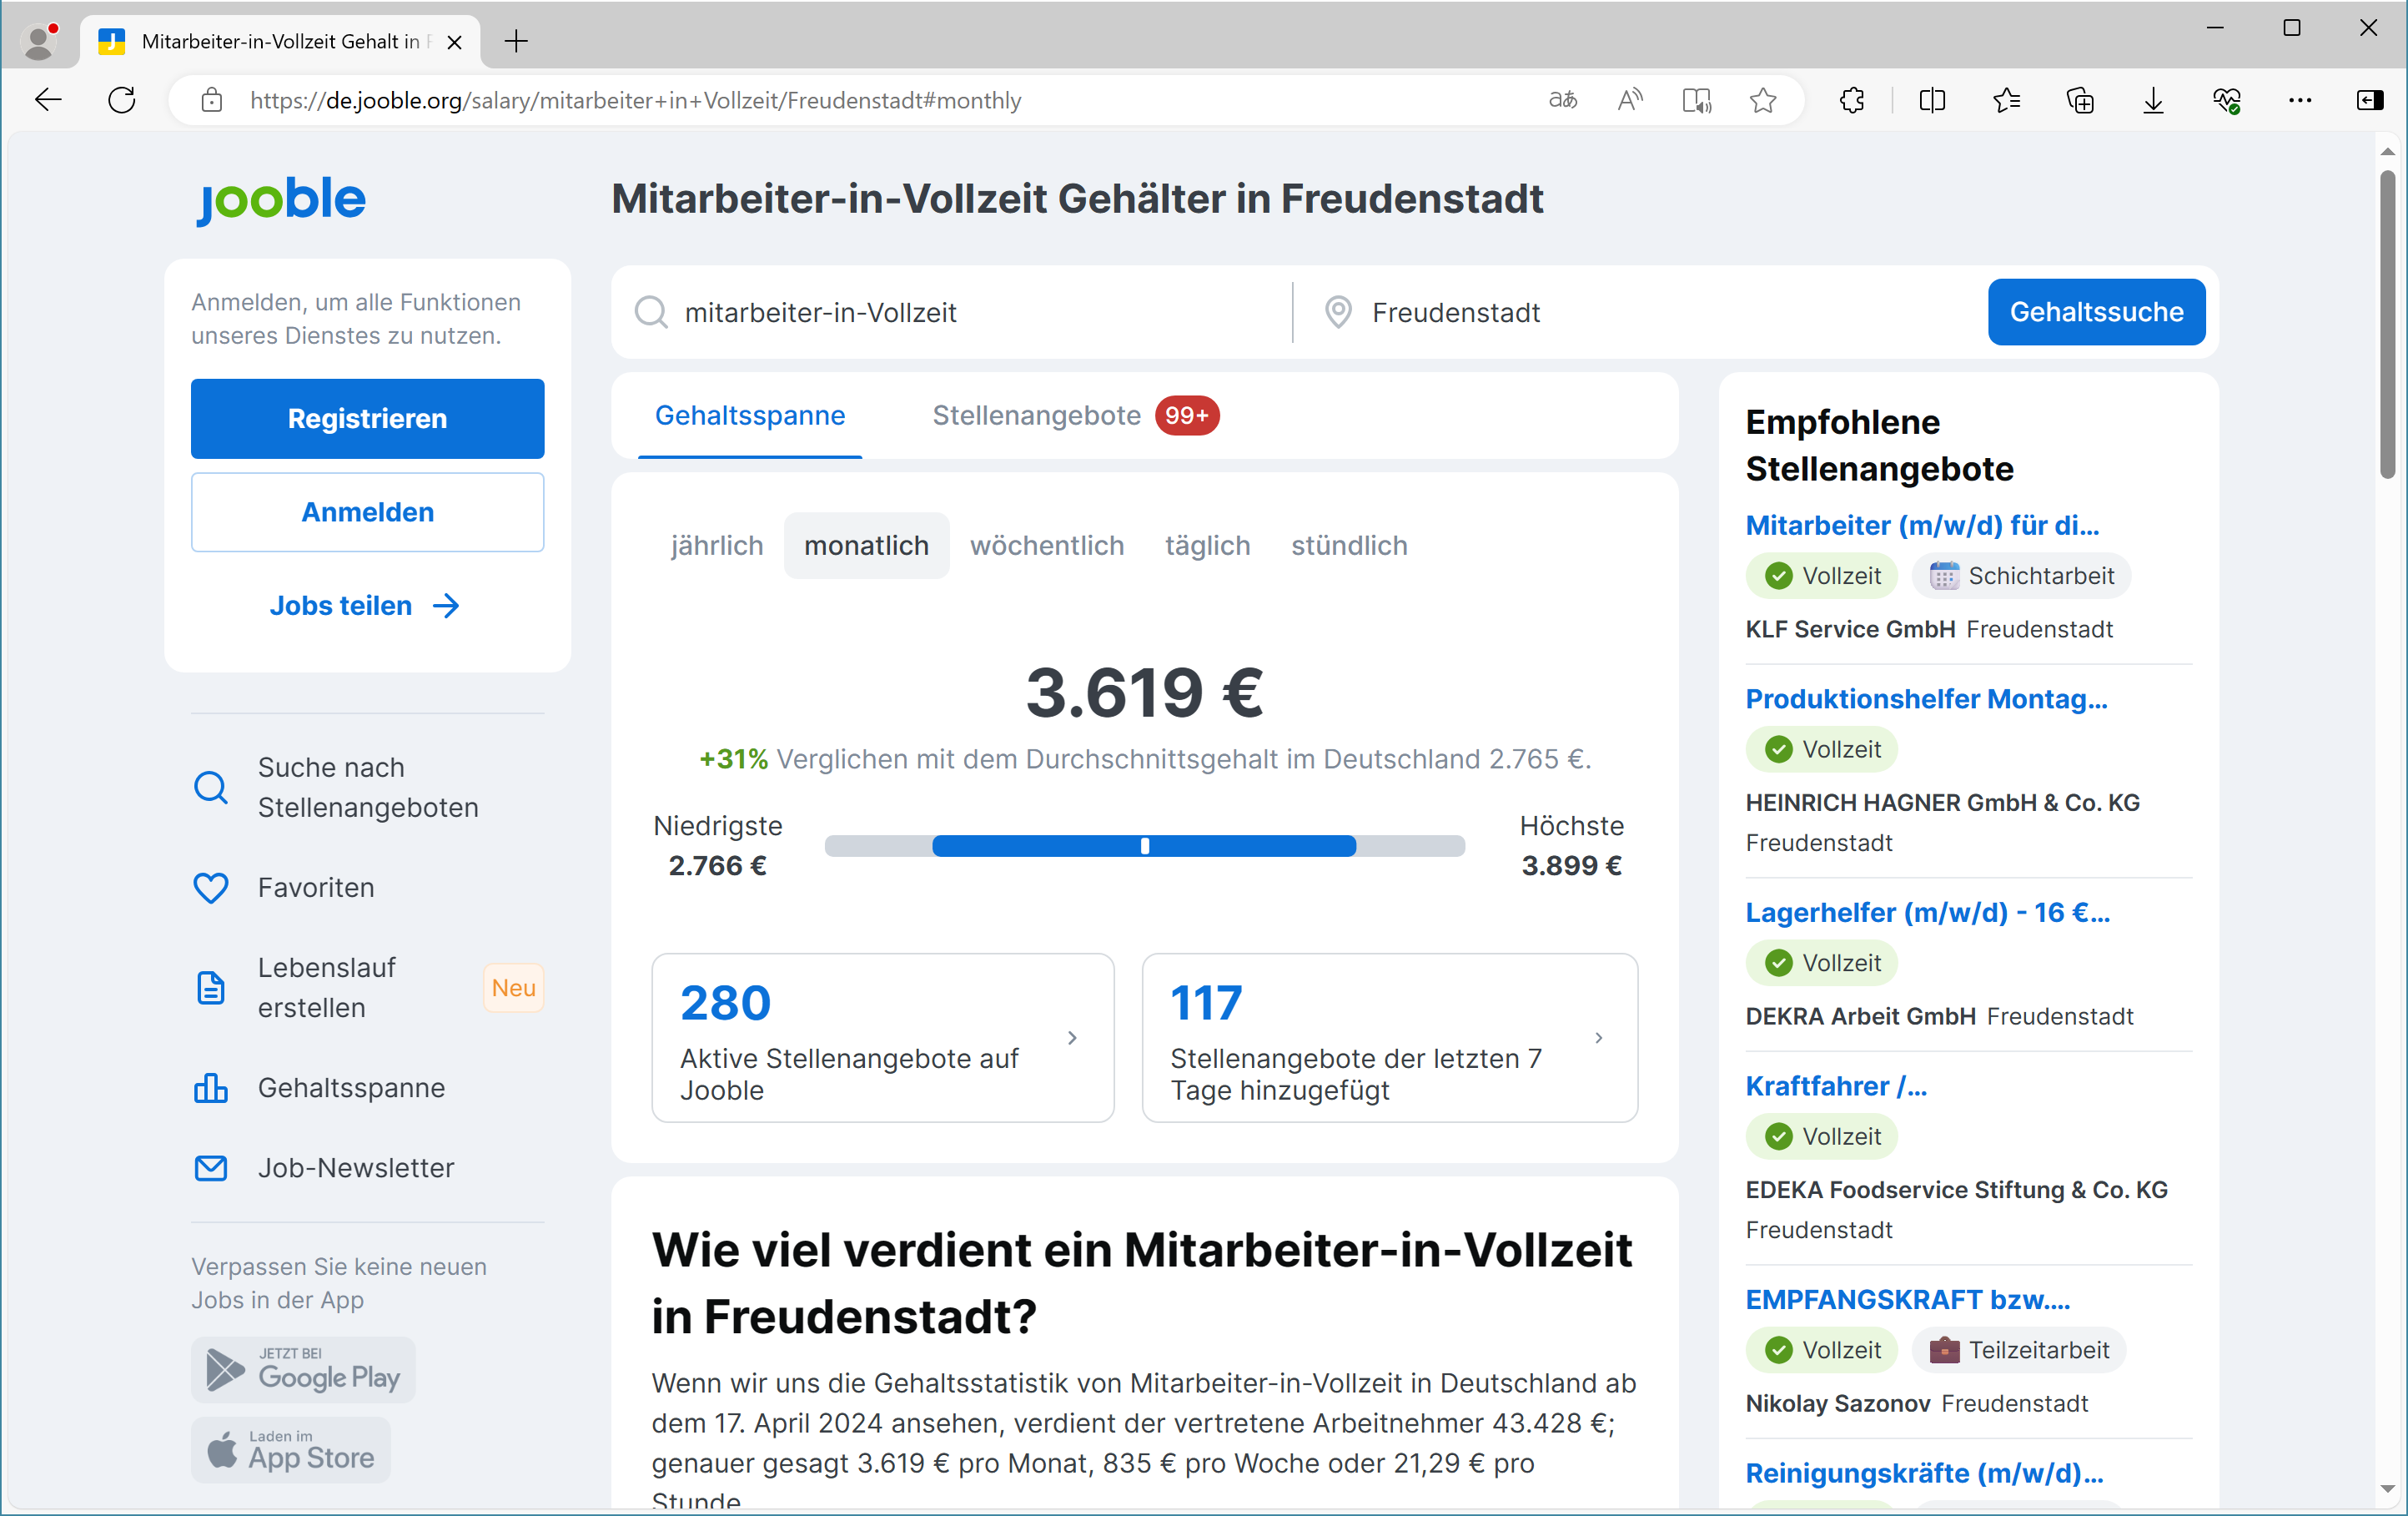2408x1516 pixels.
Task: Click the scrollbar down arrow
Action: point(2388,1490)
